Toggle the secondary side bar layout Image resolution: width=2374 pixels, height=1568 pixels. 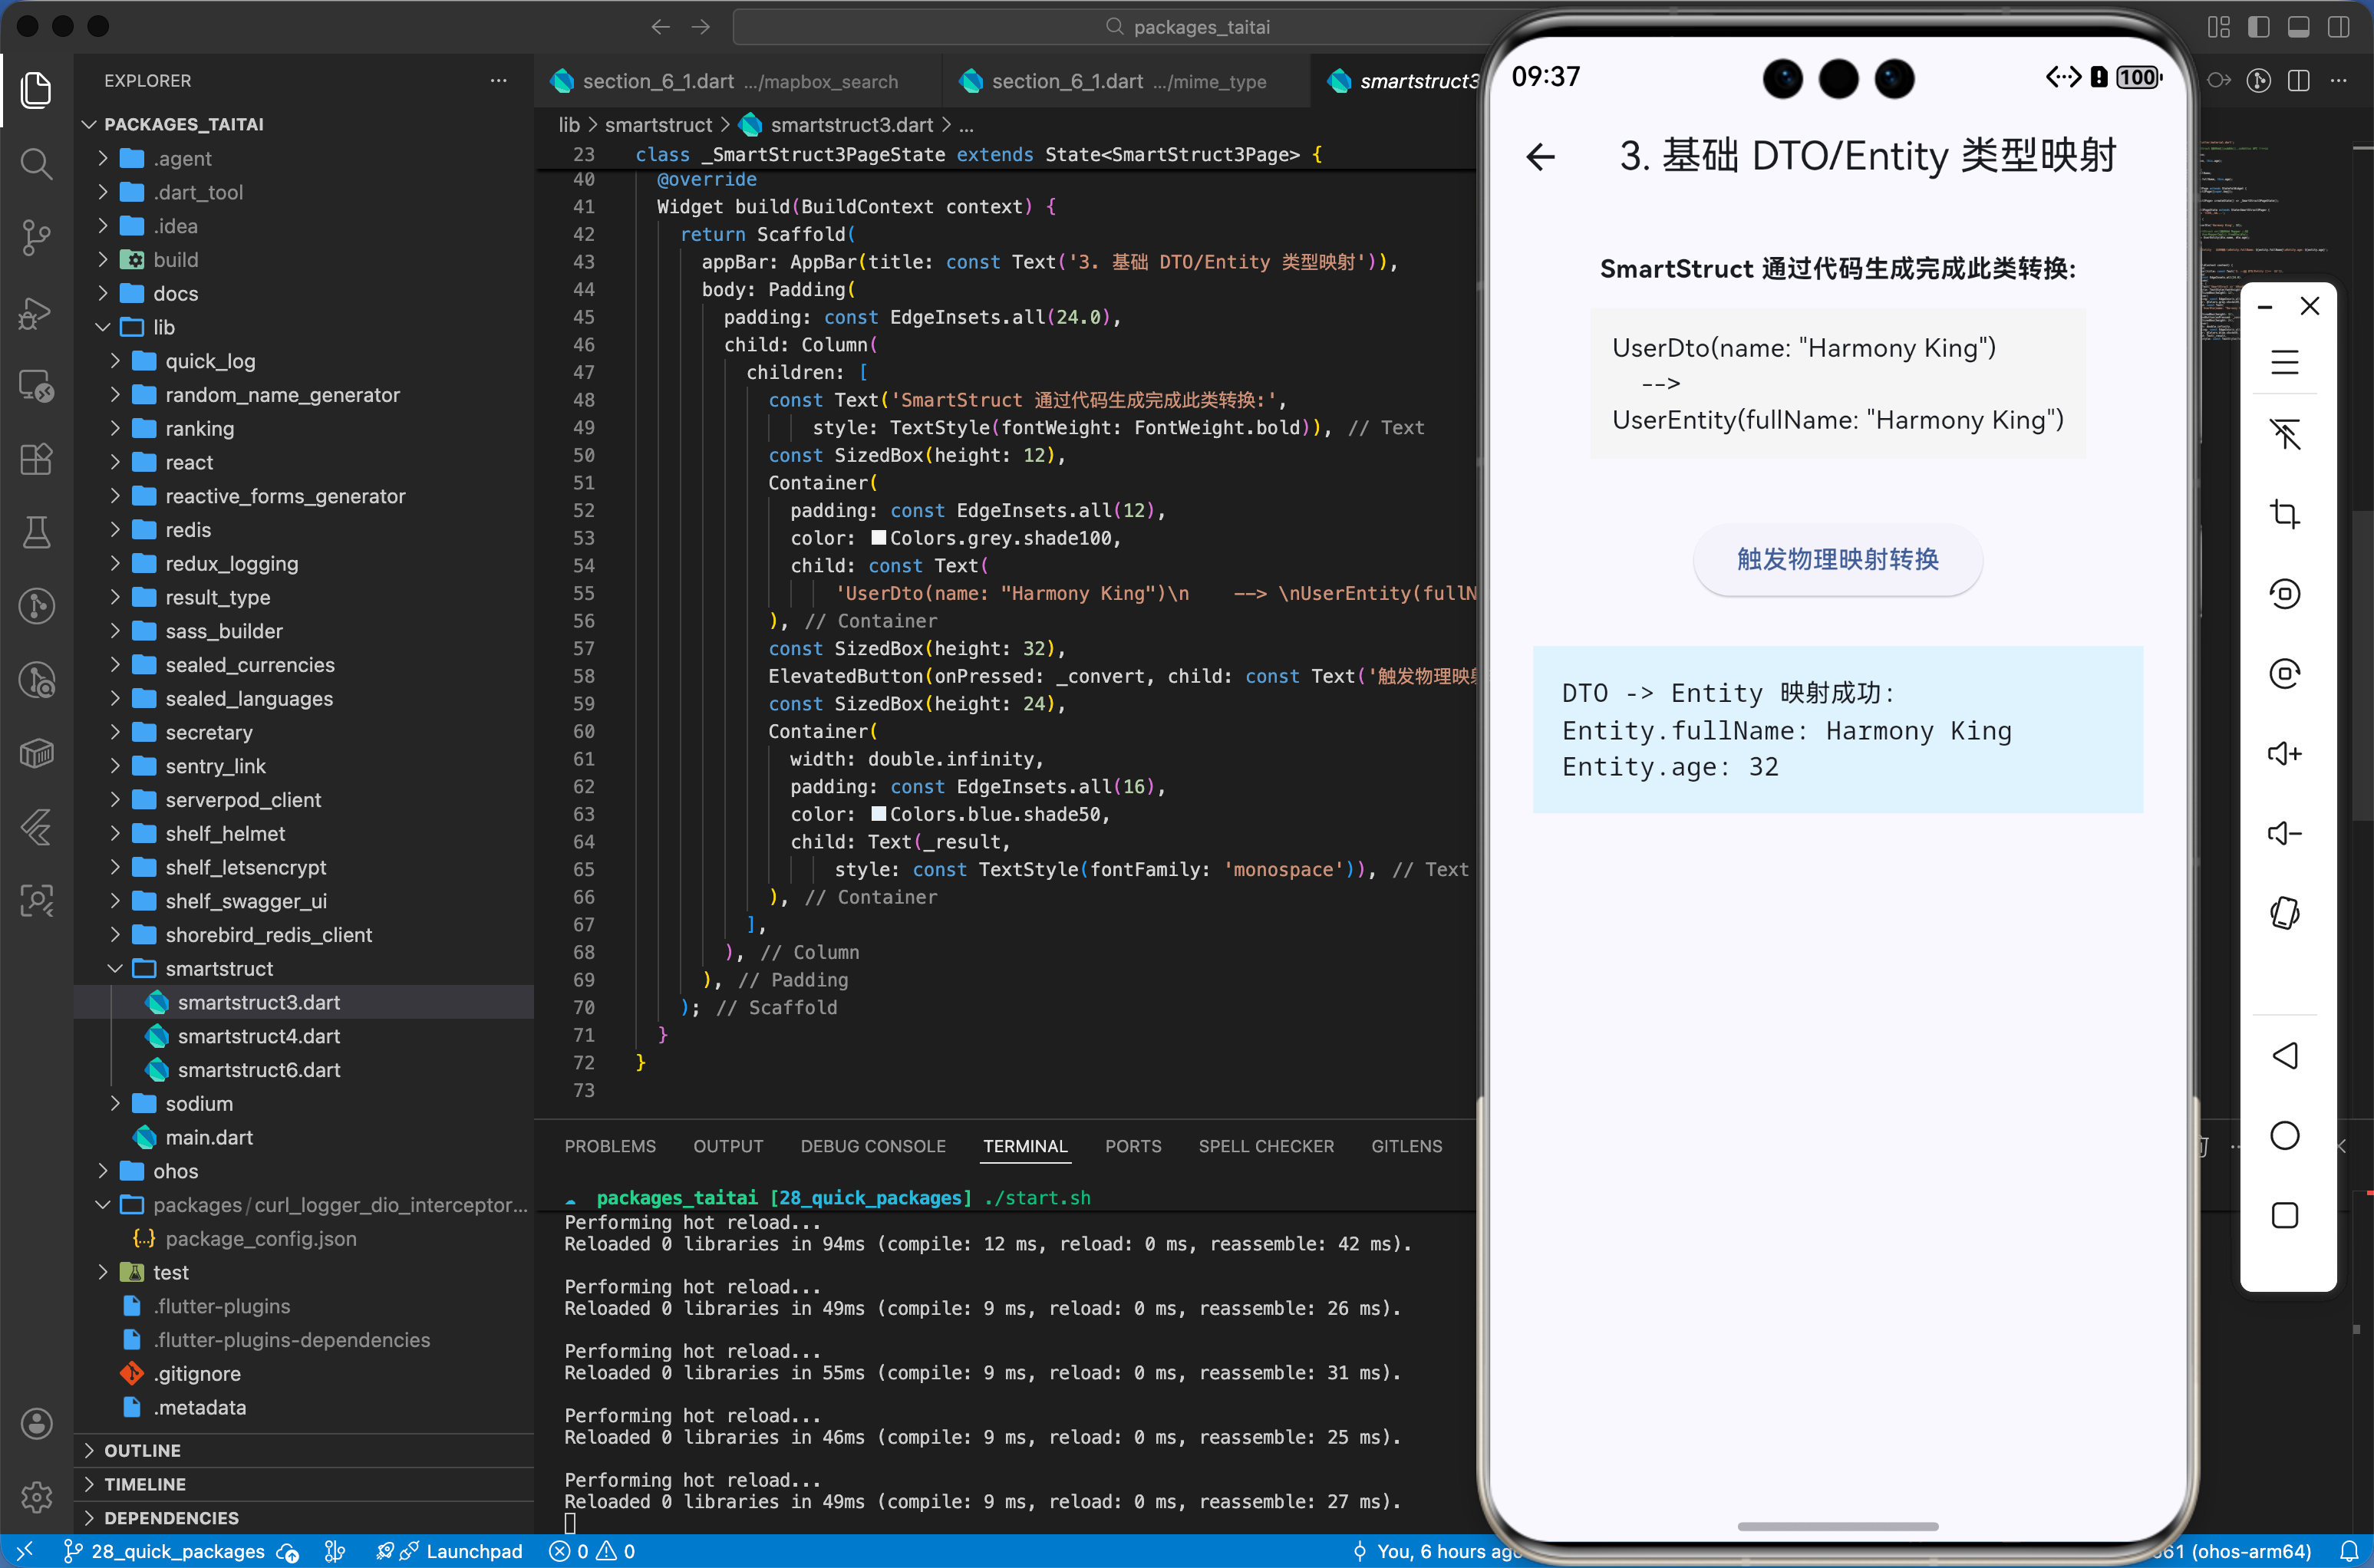point(2338,27)
